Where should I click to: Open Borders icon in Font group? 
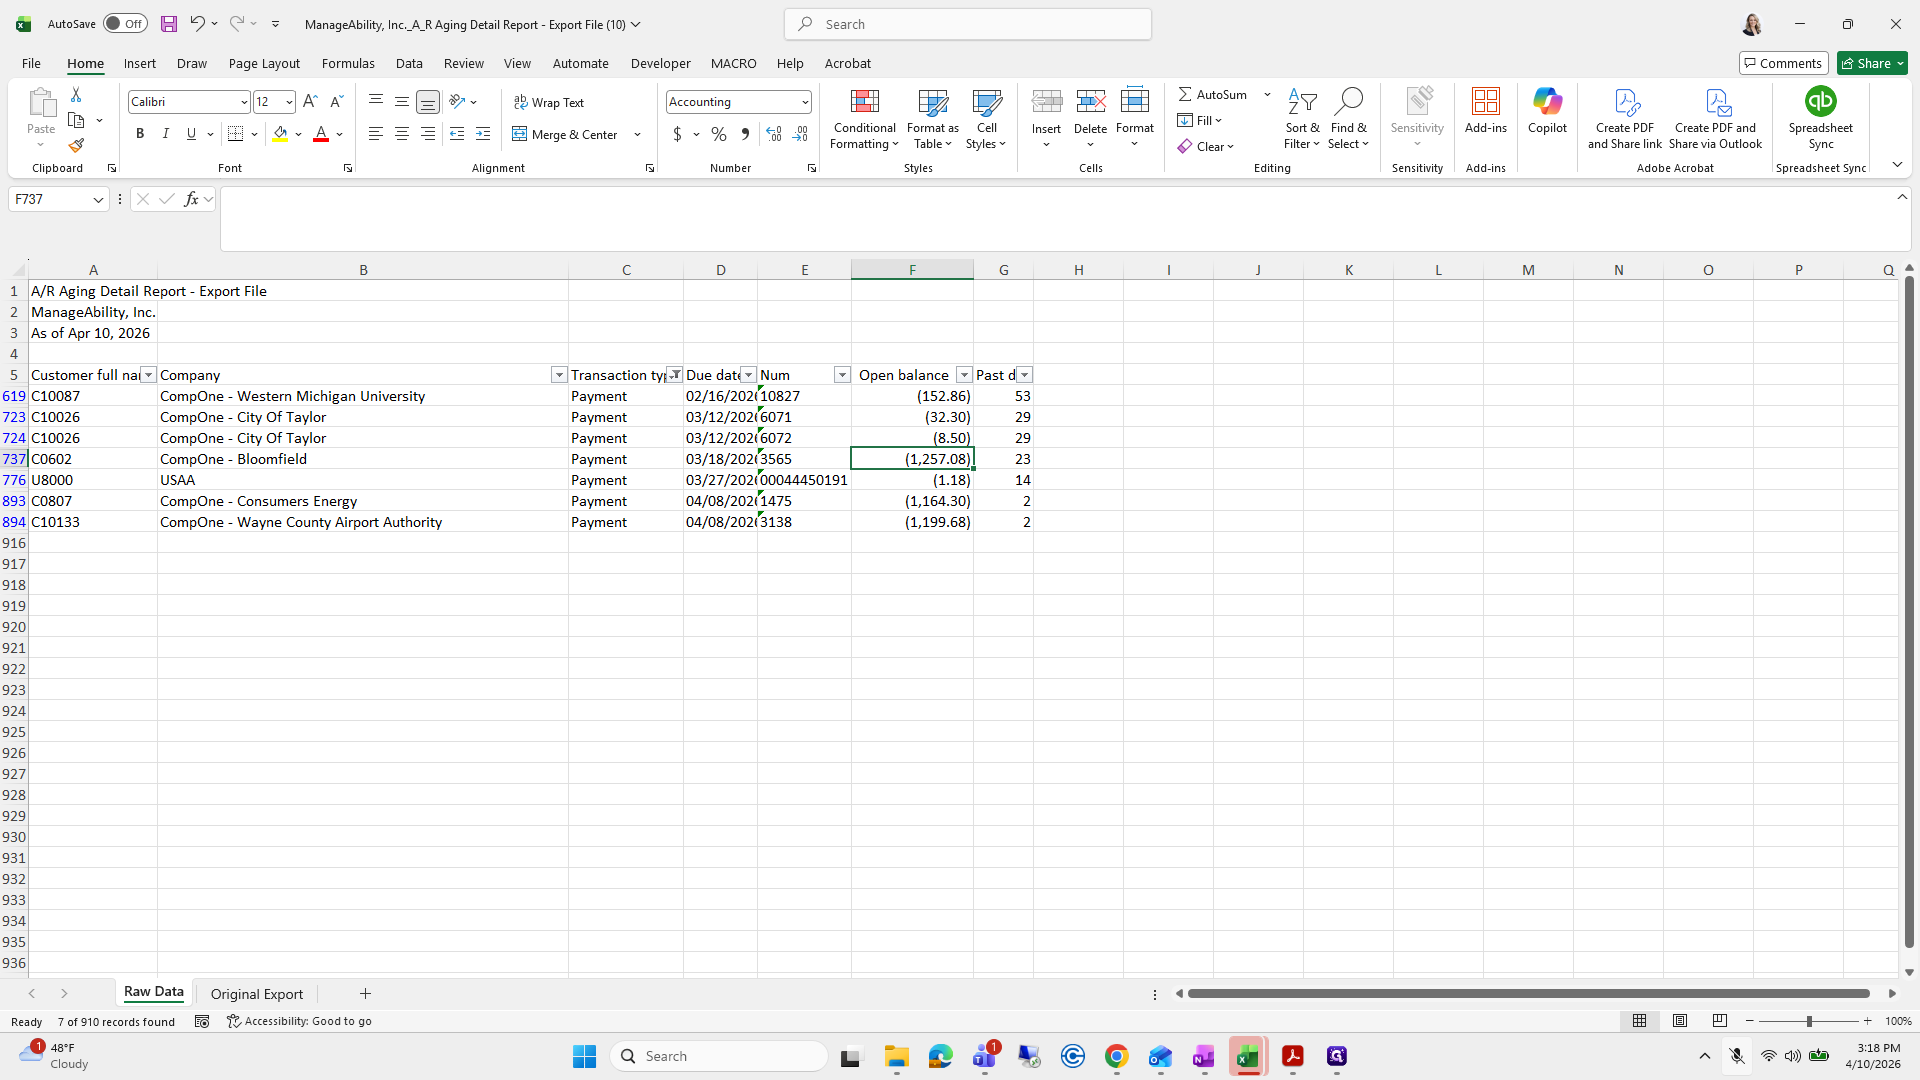coord(236,134)
